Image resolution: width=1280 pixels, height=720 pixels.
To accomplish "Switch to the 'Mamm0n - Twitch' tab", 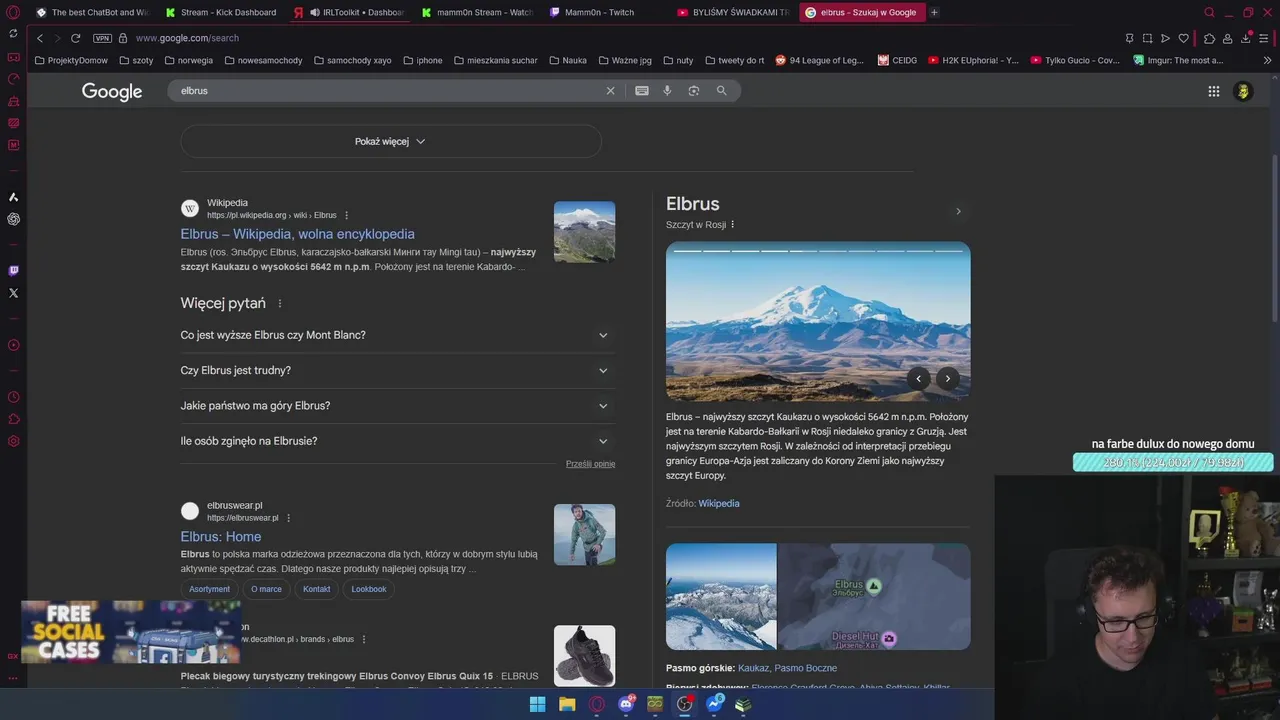I will coord(604,12).
